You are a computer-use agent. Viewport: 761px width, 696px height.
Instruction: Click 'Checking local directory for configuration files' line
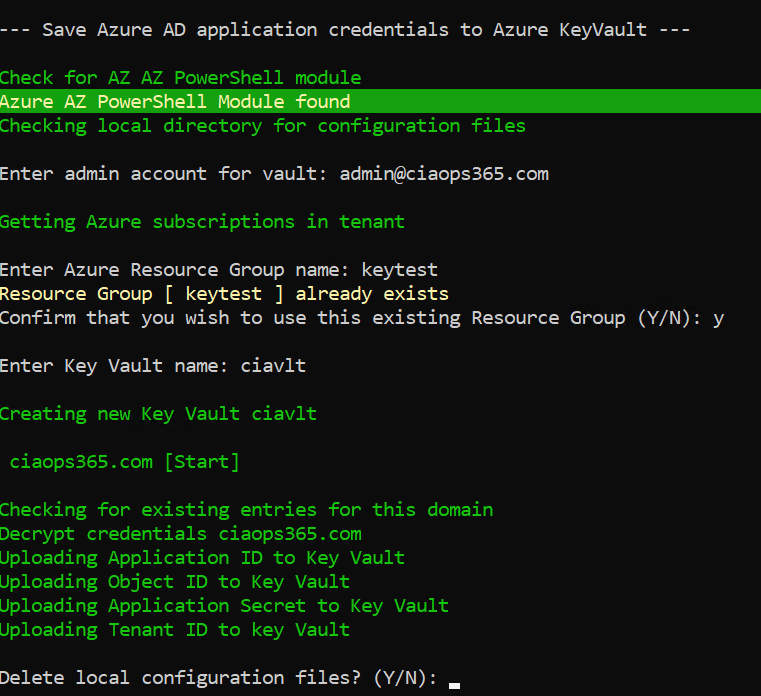click(x=262, y=126)
